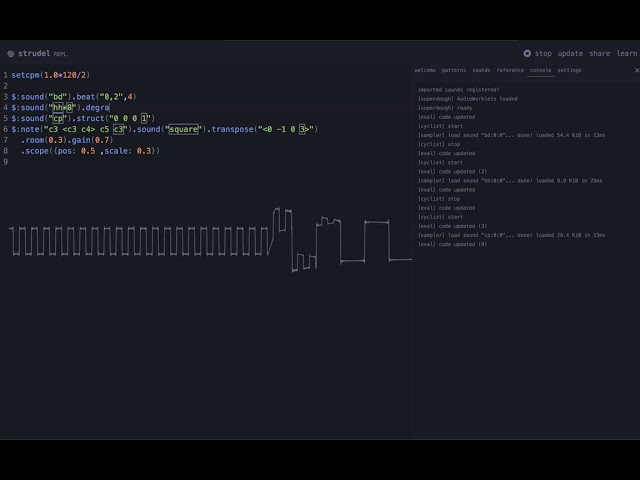Click the update button

point(570,53)
